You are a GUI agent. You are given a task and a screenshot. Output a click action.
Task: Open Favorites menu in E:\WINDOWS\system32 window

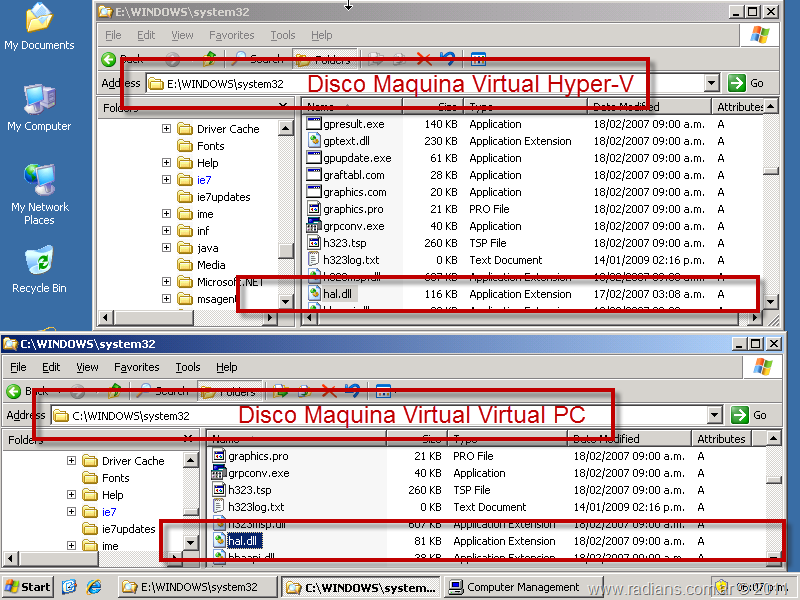coord(231,35)
